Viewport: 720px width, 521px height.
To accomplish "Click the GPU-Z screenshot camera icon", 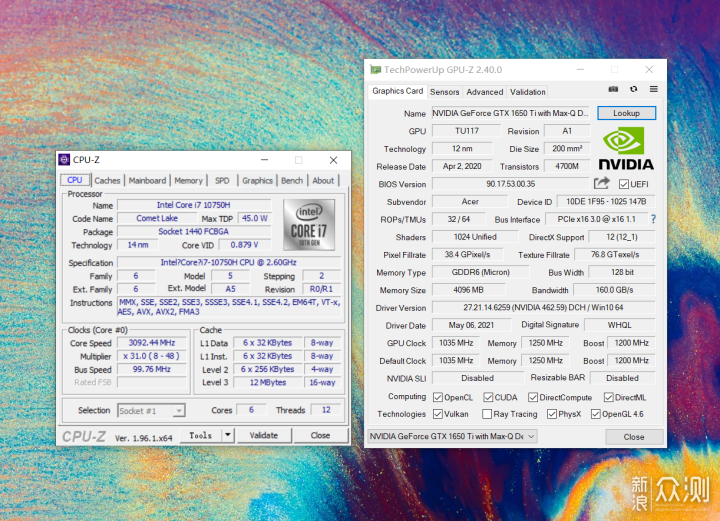I will [x=613, y=89].
